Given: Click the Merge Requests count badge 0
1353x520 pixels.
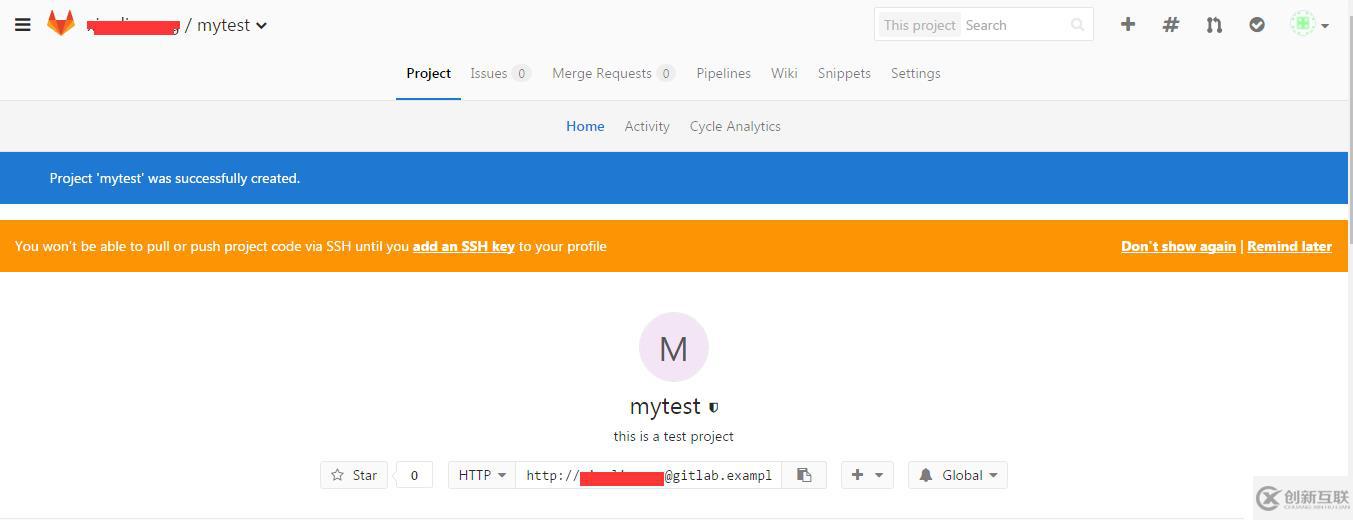Looking at the screenshot, I should (666, 73).
